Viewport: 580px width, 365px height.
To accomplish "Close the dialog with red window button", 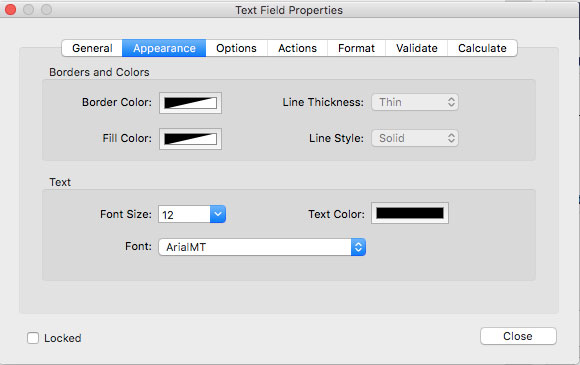I will pos(10,10).
